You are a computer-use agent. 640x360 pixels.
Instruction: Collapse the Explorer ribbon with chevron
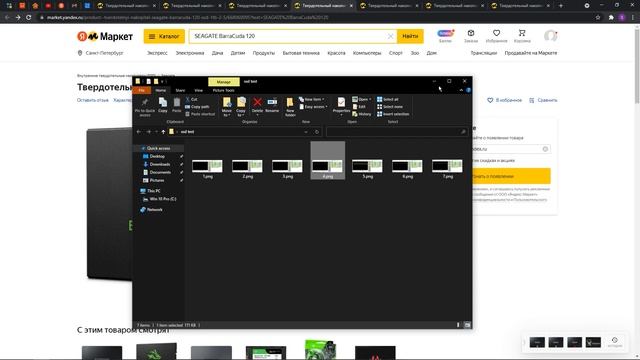click(x=461, y=90)
